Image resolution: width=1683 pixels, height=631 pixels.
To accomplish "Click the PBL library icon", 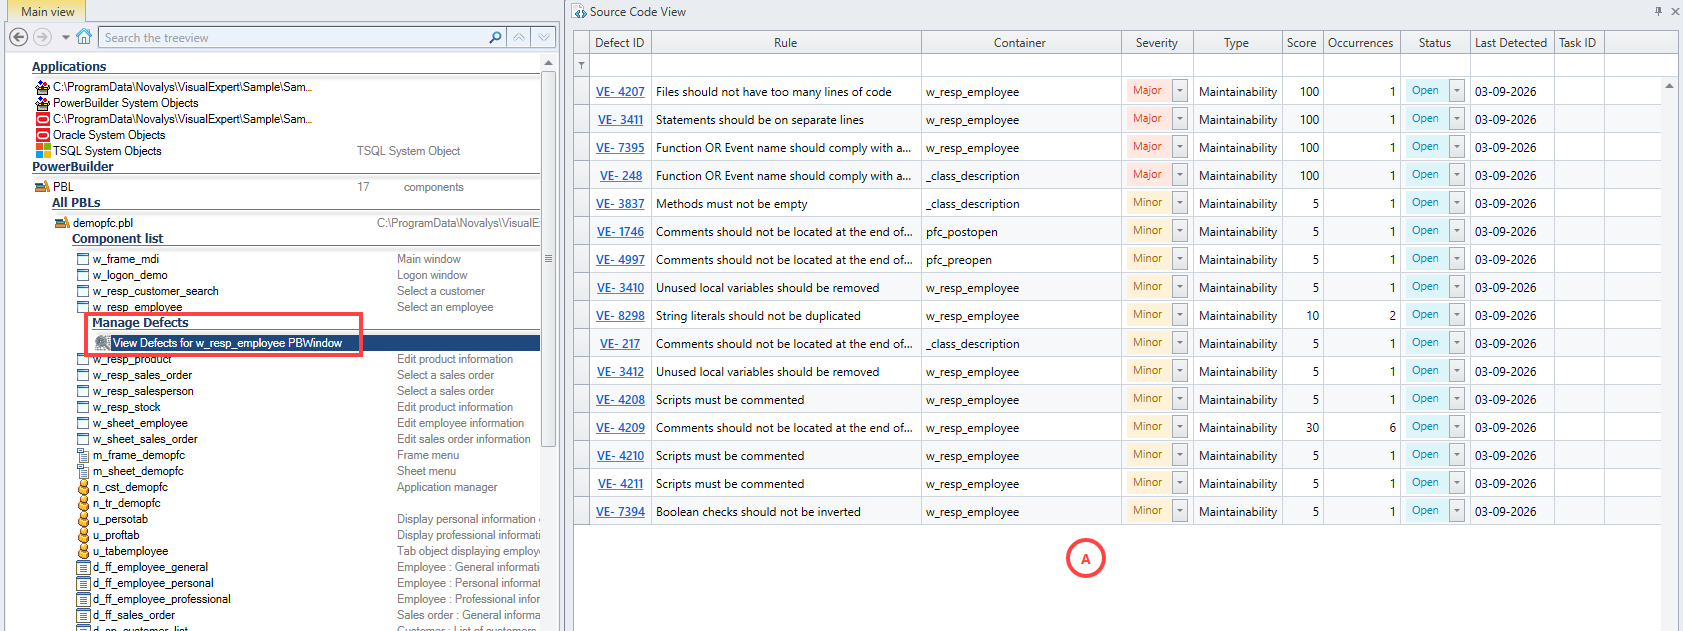I will (x=42, y=187).
